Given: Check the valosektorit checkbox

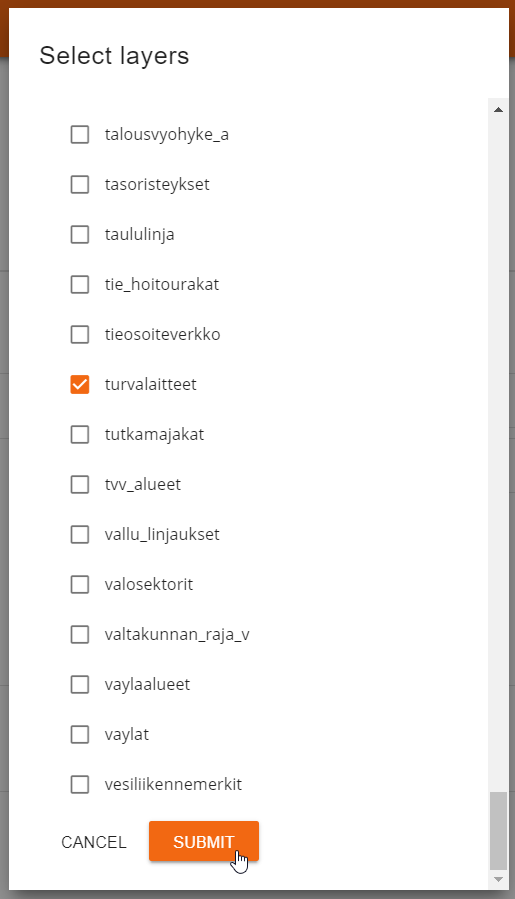Looking at the screenshot, I should 80,584.
